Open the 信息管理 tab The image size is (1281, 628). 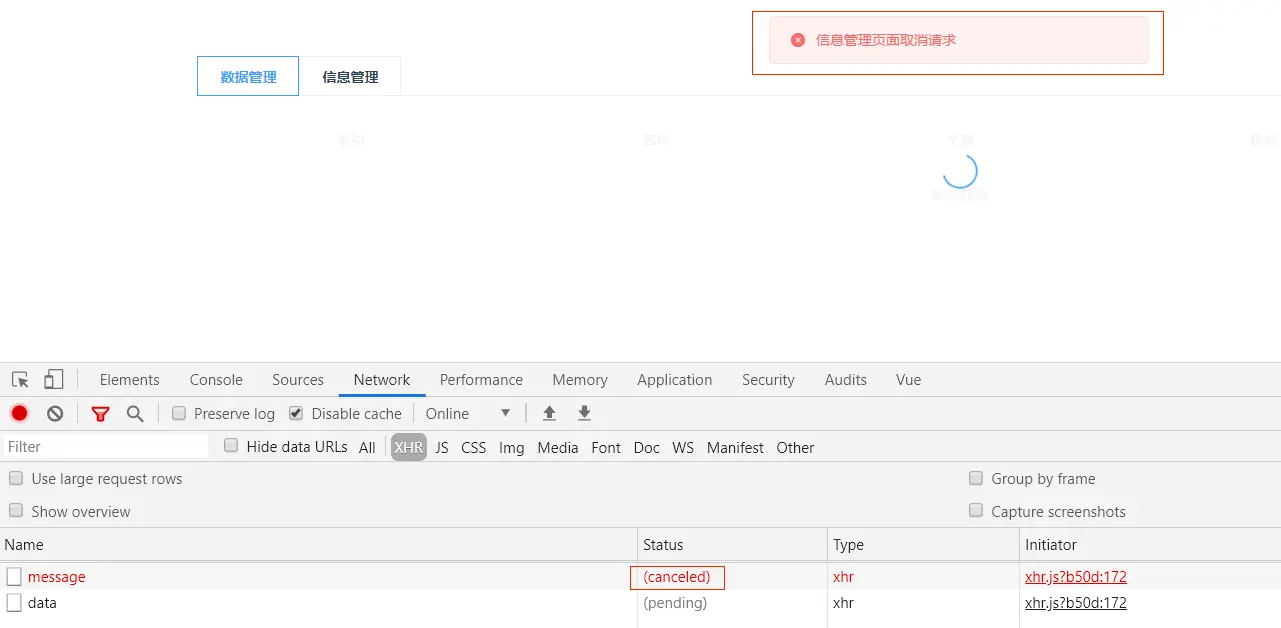[x=350, y=75]
